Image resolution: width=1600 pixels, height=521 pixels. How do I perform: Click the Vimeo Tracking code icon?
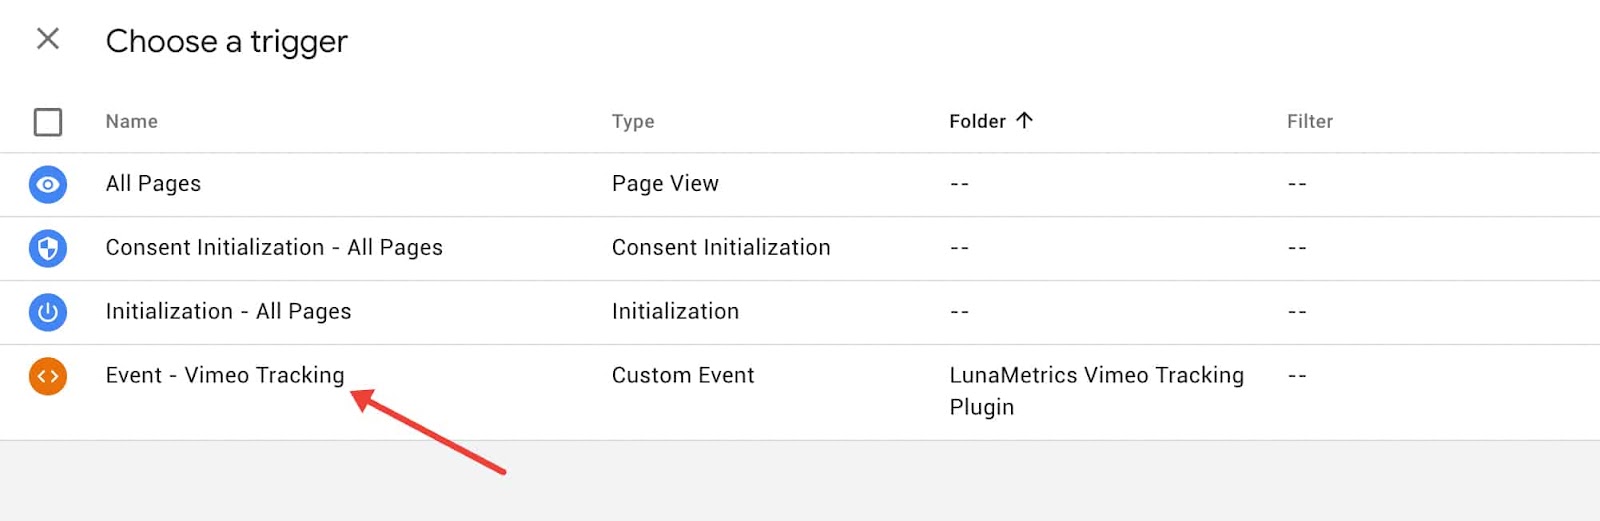pos(48,376)
